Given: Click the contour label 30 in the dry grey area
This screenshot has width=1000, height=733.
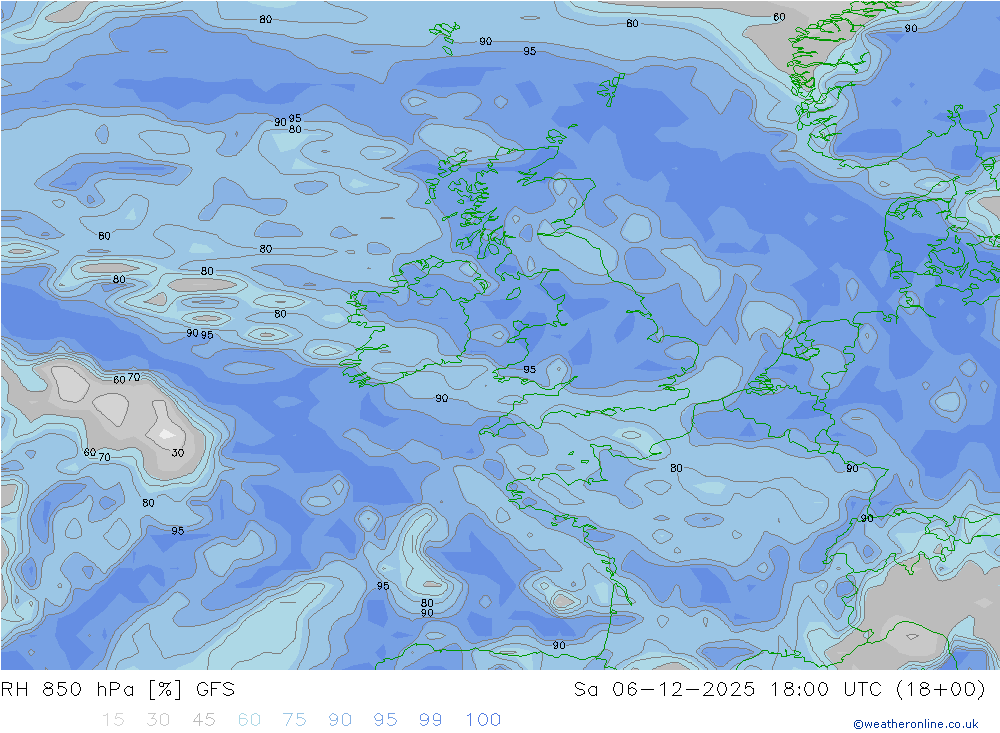Looking at the screenshot, I should click(x=178, y=453).
